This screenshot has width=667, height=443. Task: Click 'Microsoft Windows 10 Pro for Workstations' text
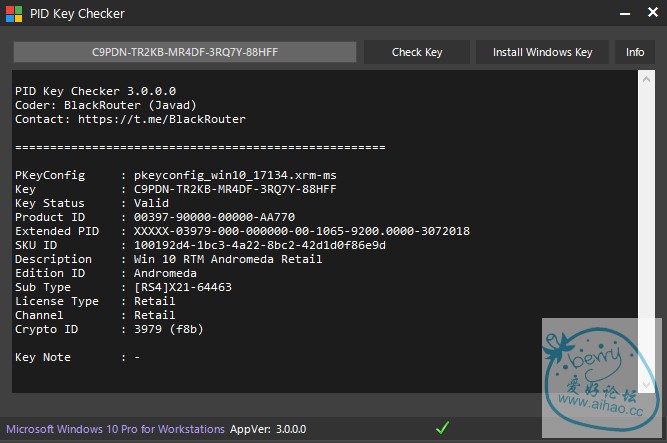pyautogui.click(x=115, y=429)
